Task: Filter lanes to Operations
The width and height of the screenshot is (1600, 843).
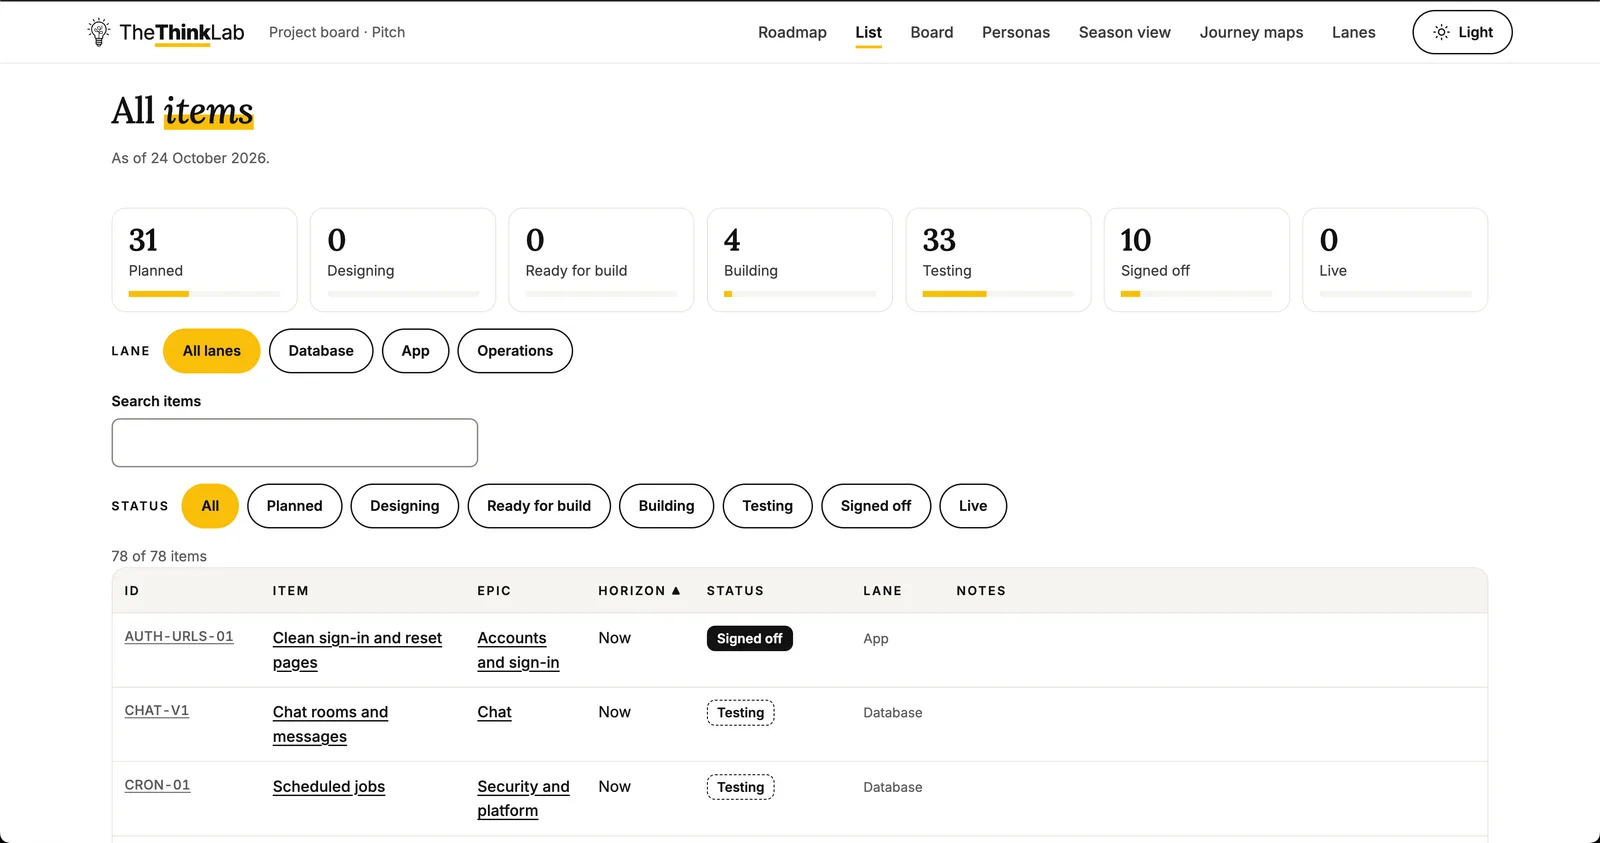Action: tap(515, 351)
